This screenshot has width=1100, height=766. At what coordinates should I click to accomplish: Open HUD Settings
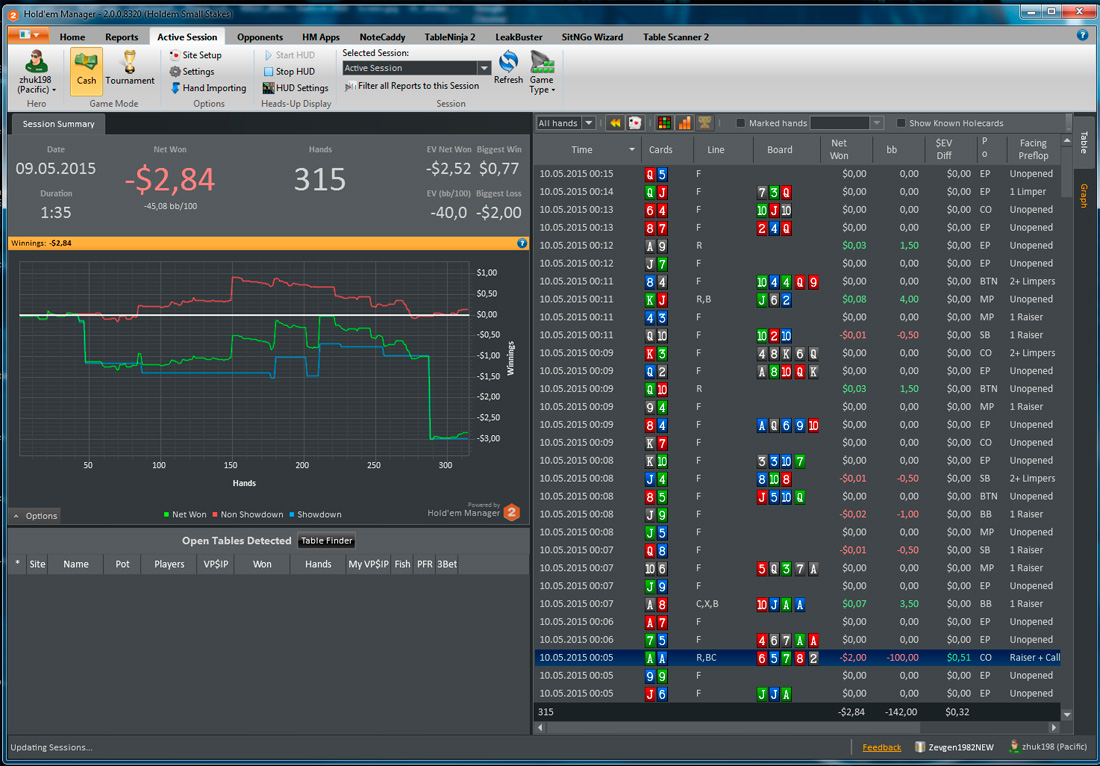pos(295,88)
